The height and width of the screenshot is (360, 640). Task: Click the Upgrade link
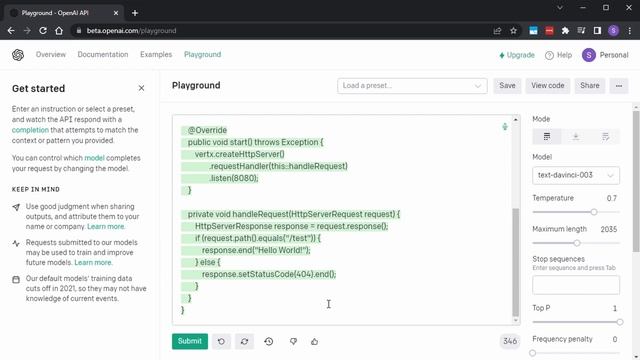(x=517, y=55)
